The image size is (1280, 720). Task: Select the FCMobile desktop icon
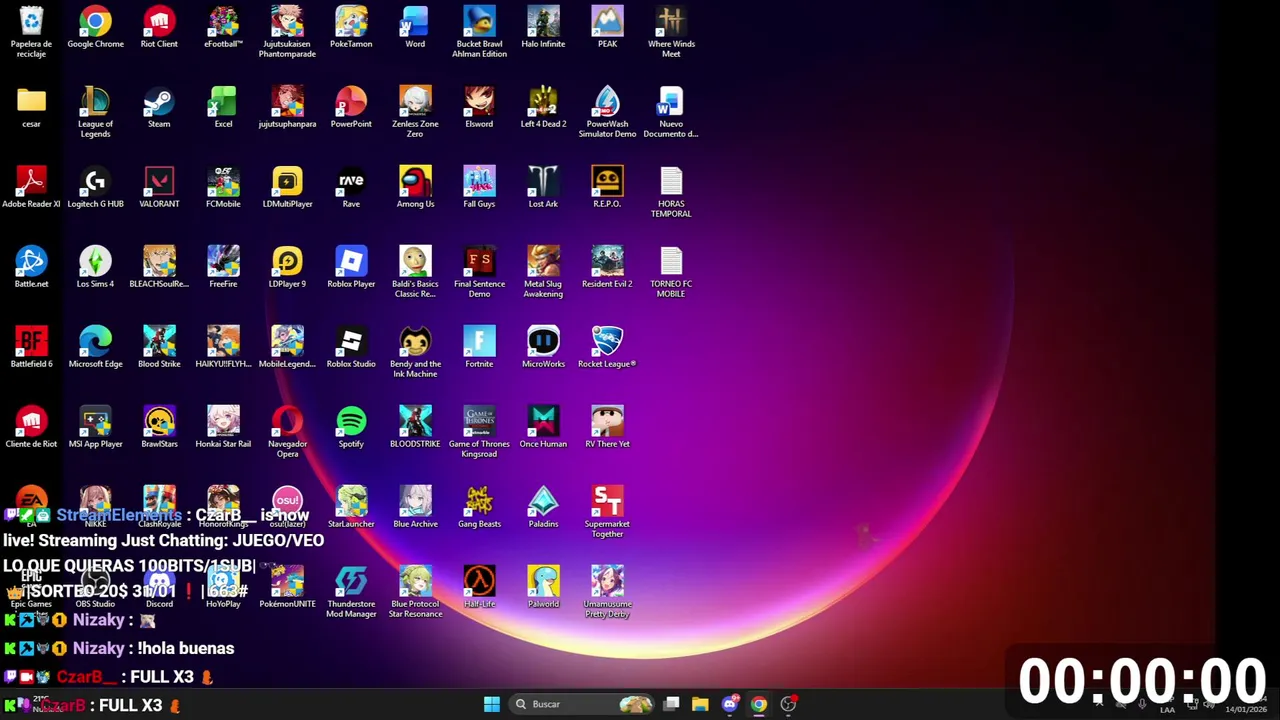click(x=223, y=187)
